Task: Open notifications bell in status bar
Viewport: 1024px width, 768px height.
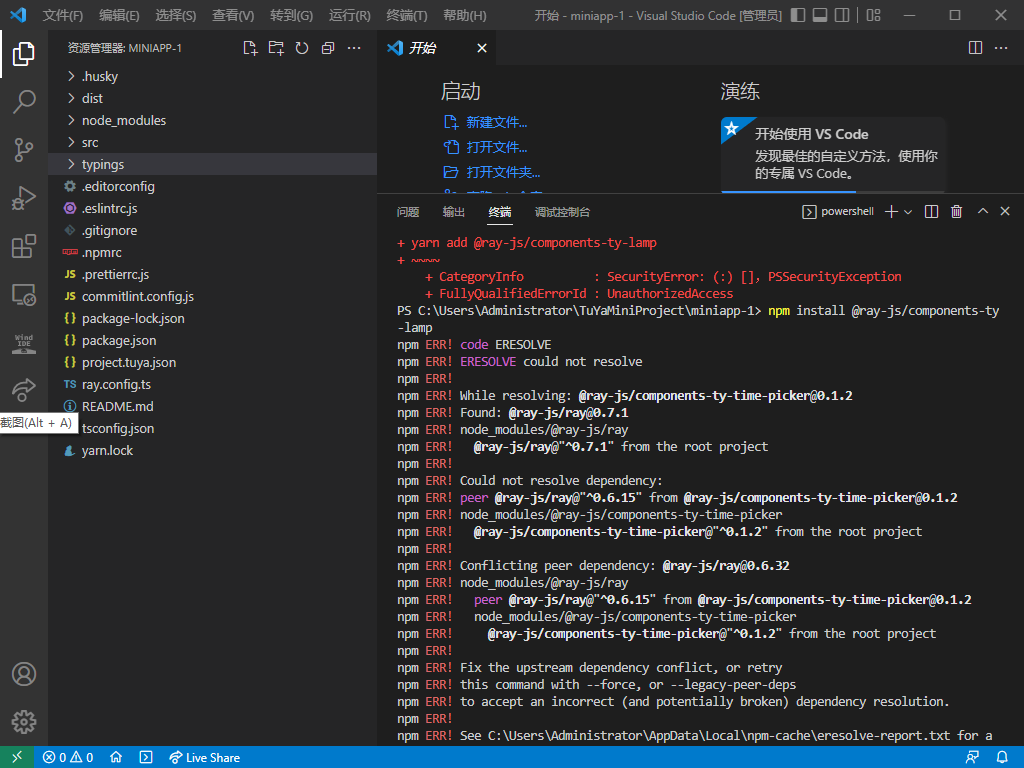Action: point(1002,758)
